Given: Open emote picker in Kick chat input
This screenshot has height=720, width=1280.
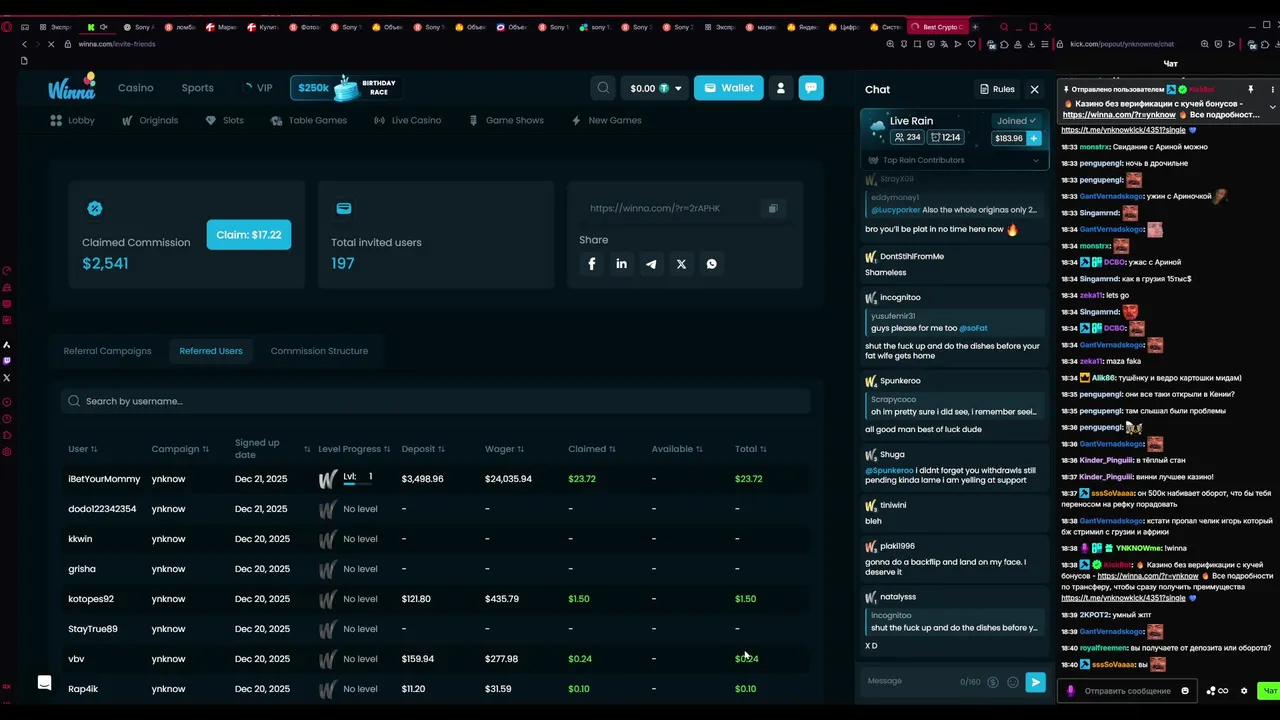Looking at the screenshot, I should pyautogui.click(x=1185, y=691).
